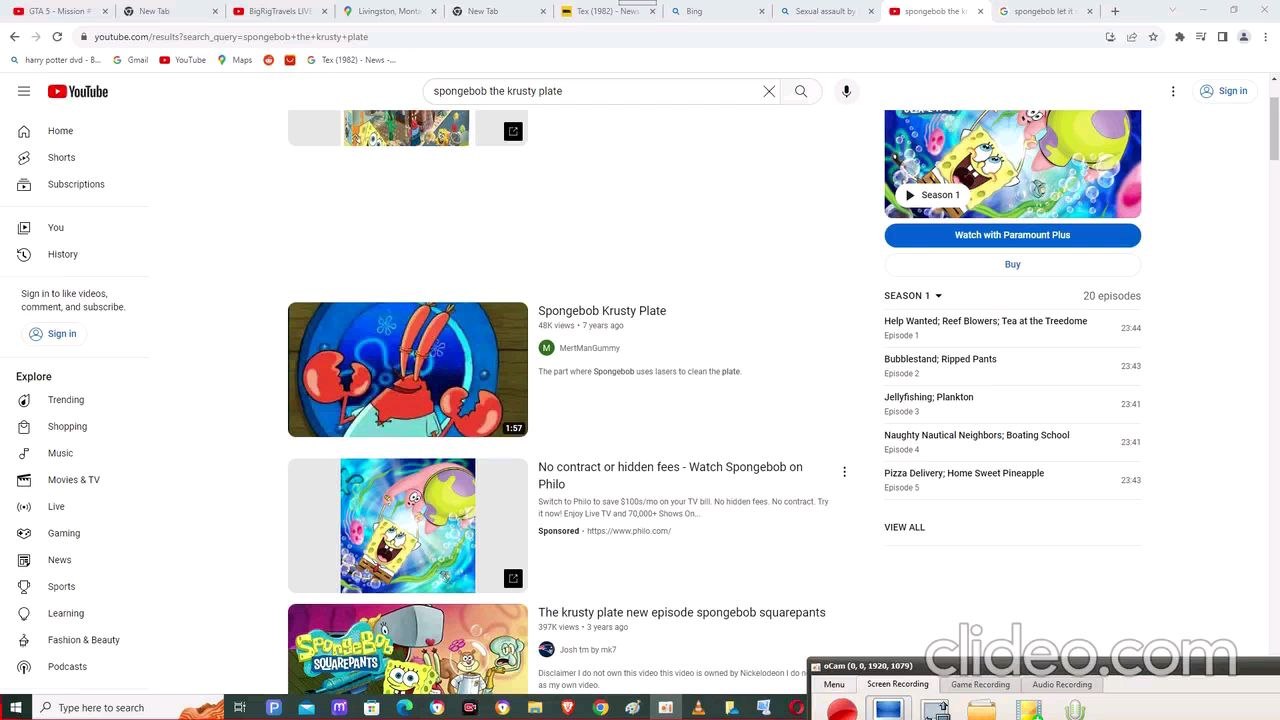The width and height of the screenshot is (1280, 720).
Task: Go to the YouTube logo home link
Action: [78, 91]
